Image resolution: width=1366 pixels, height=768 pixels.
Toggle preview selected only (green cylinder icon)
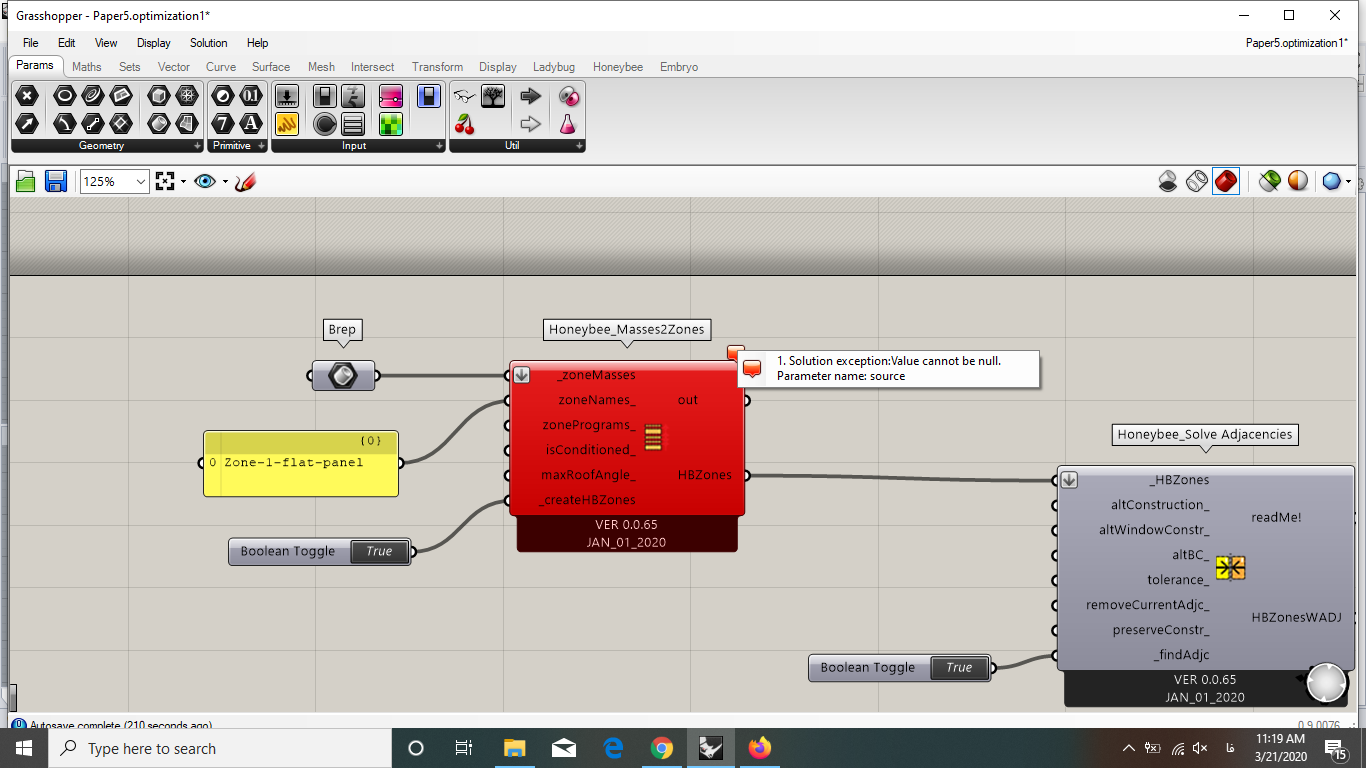pos(1269,181)
